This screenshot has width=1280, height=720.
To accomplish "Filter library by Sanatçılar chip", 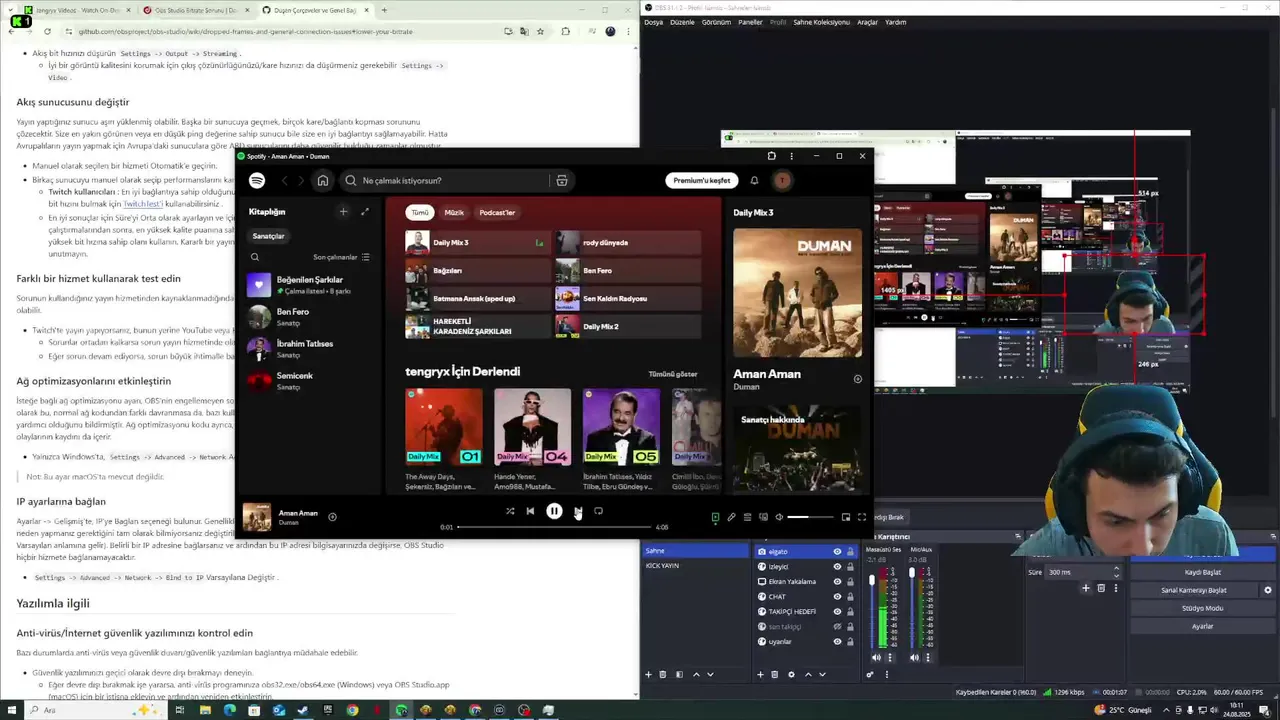I will pos(268,236).
